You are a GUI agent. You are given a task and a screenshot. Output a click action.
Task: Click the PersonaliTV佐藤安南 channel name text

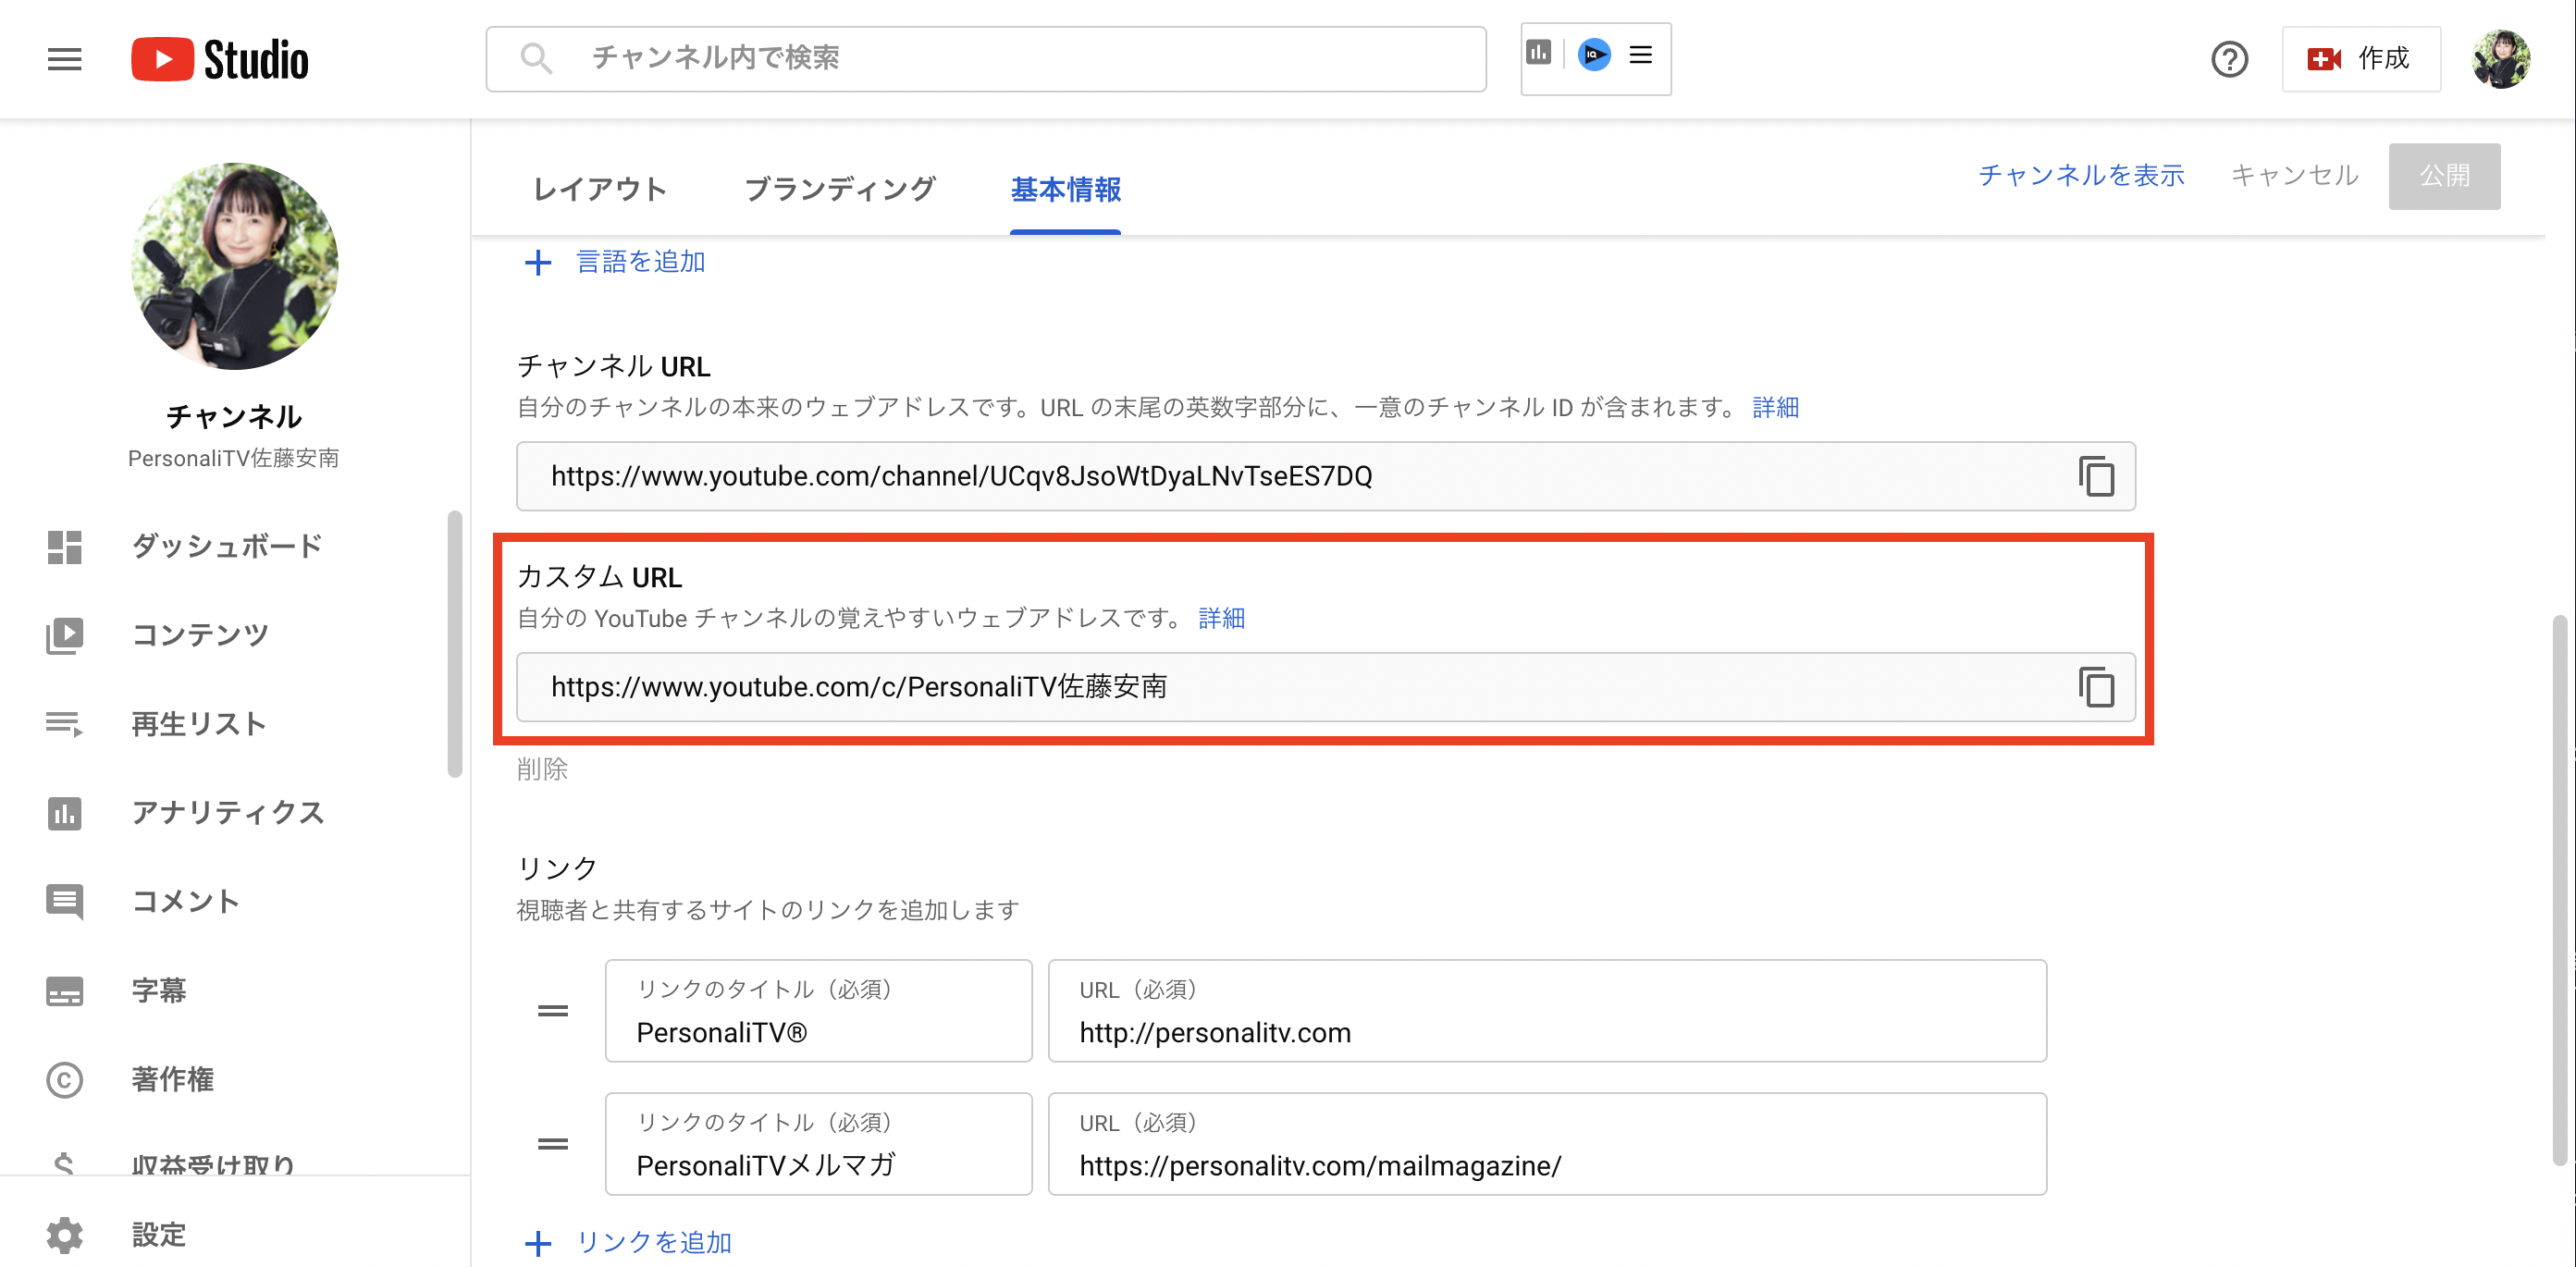click(234, 458)
